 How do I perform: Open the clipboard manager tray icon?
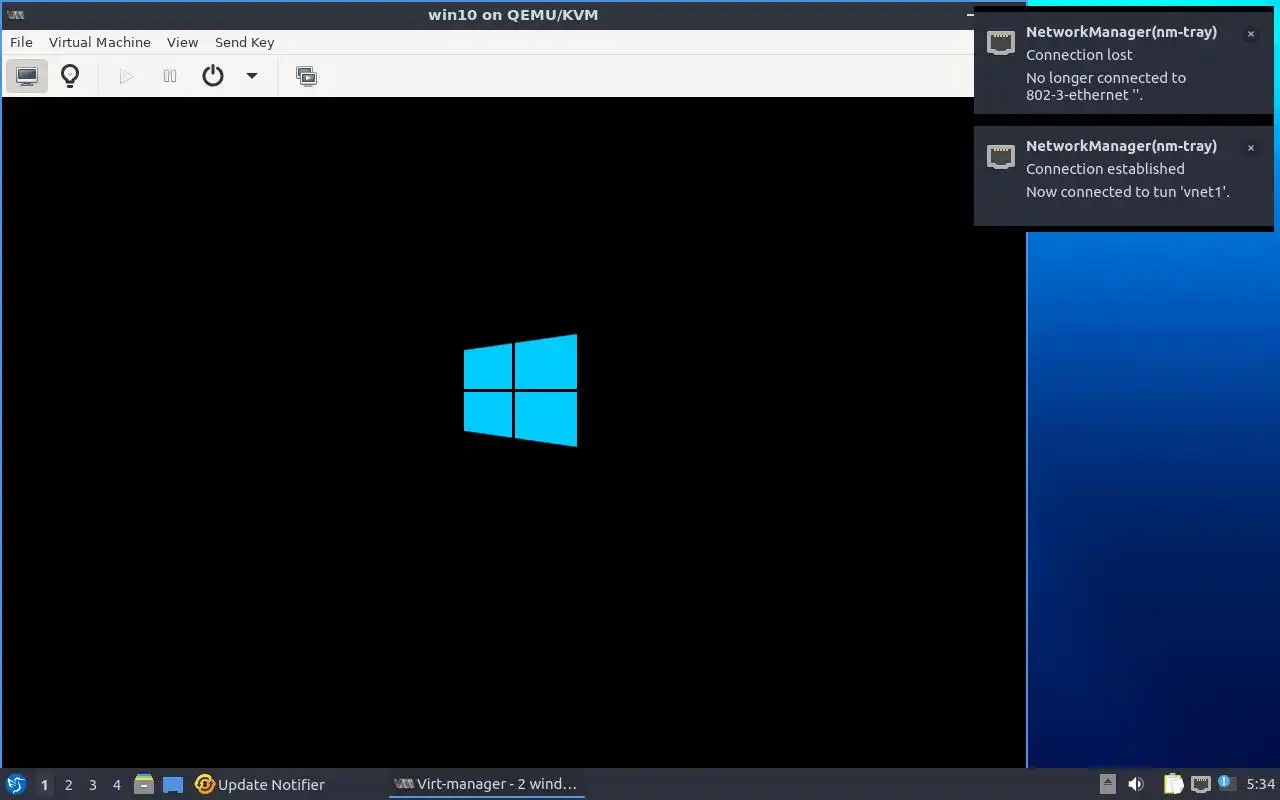pos(1173,784)
